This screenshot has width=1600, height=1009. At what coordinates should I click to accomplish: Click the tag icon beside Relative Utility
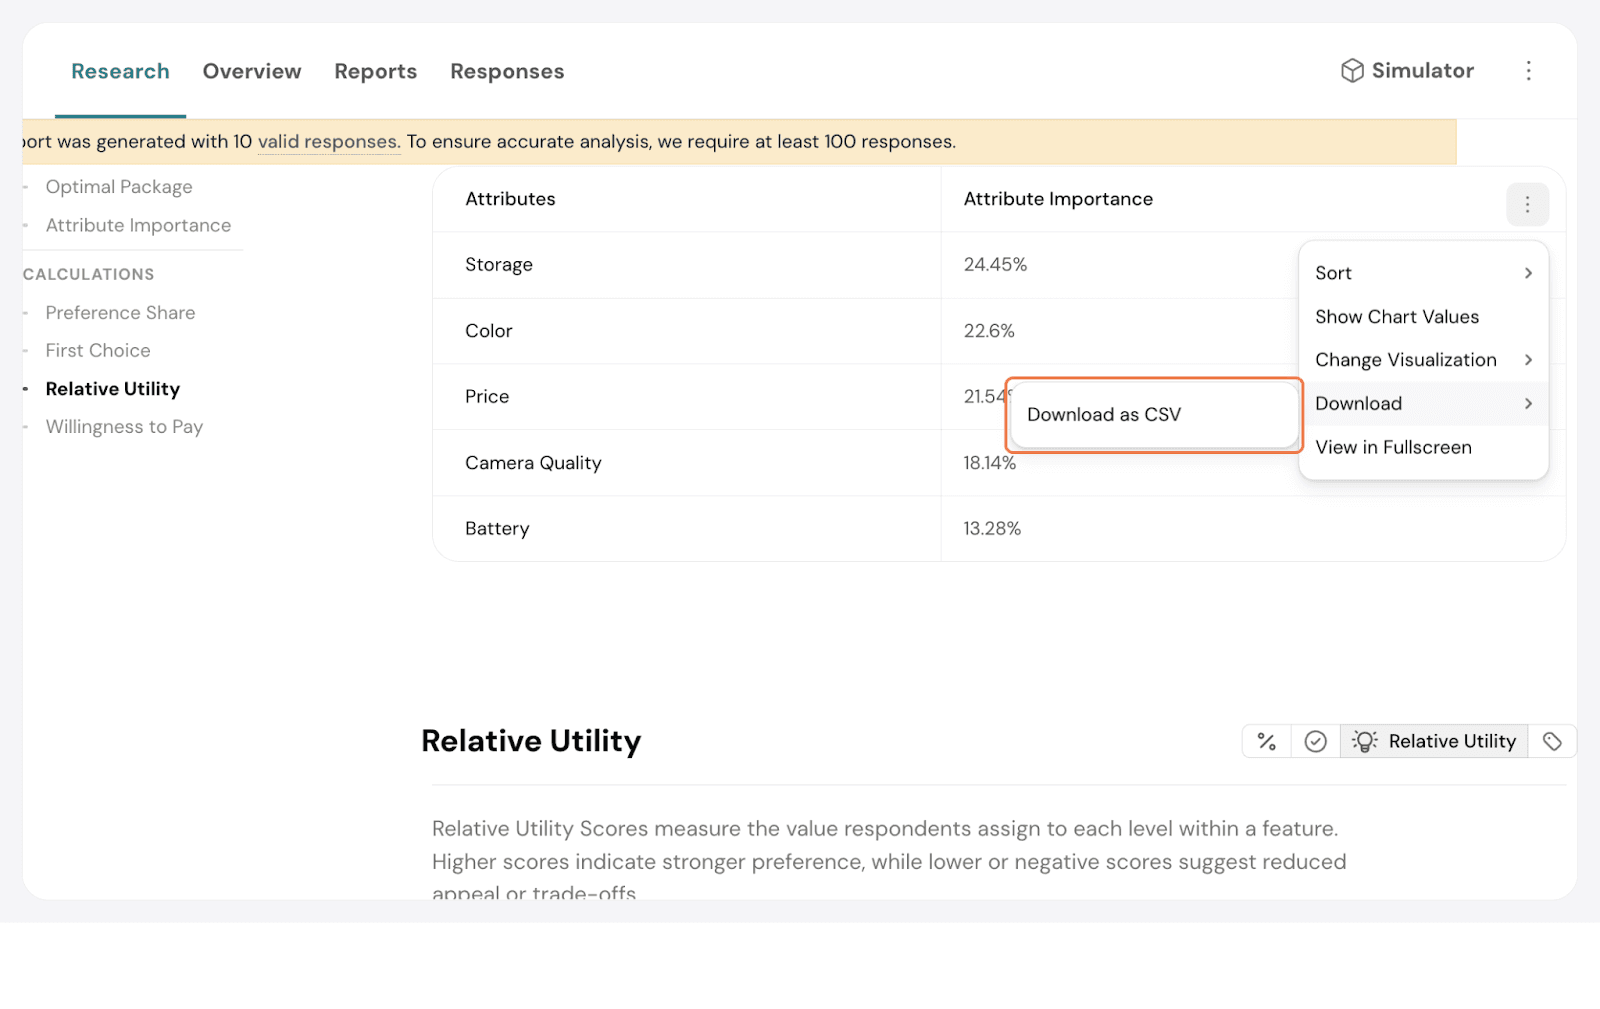1552,741
